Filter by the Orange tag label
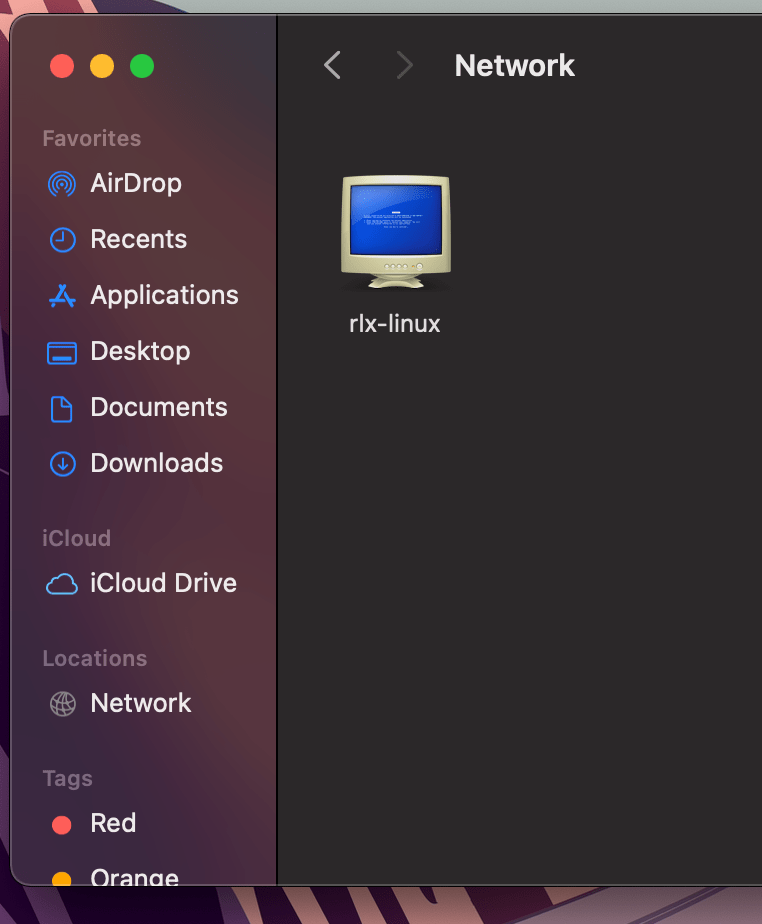This screenshot has height=924, width=762. click(134, 877)
